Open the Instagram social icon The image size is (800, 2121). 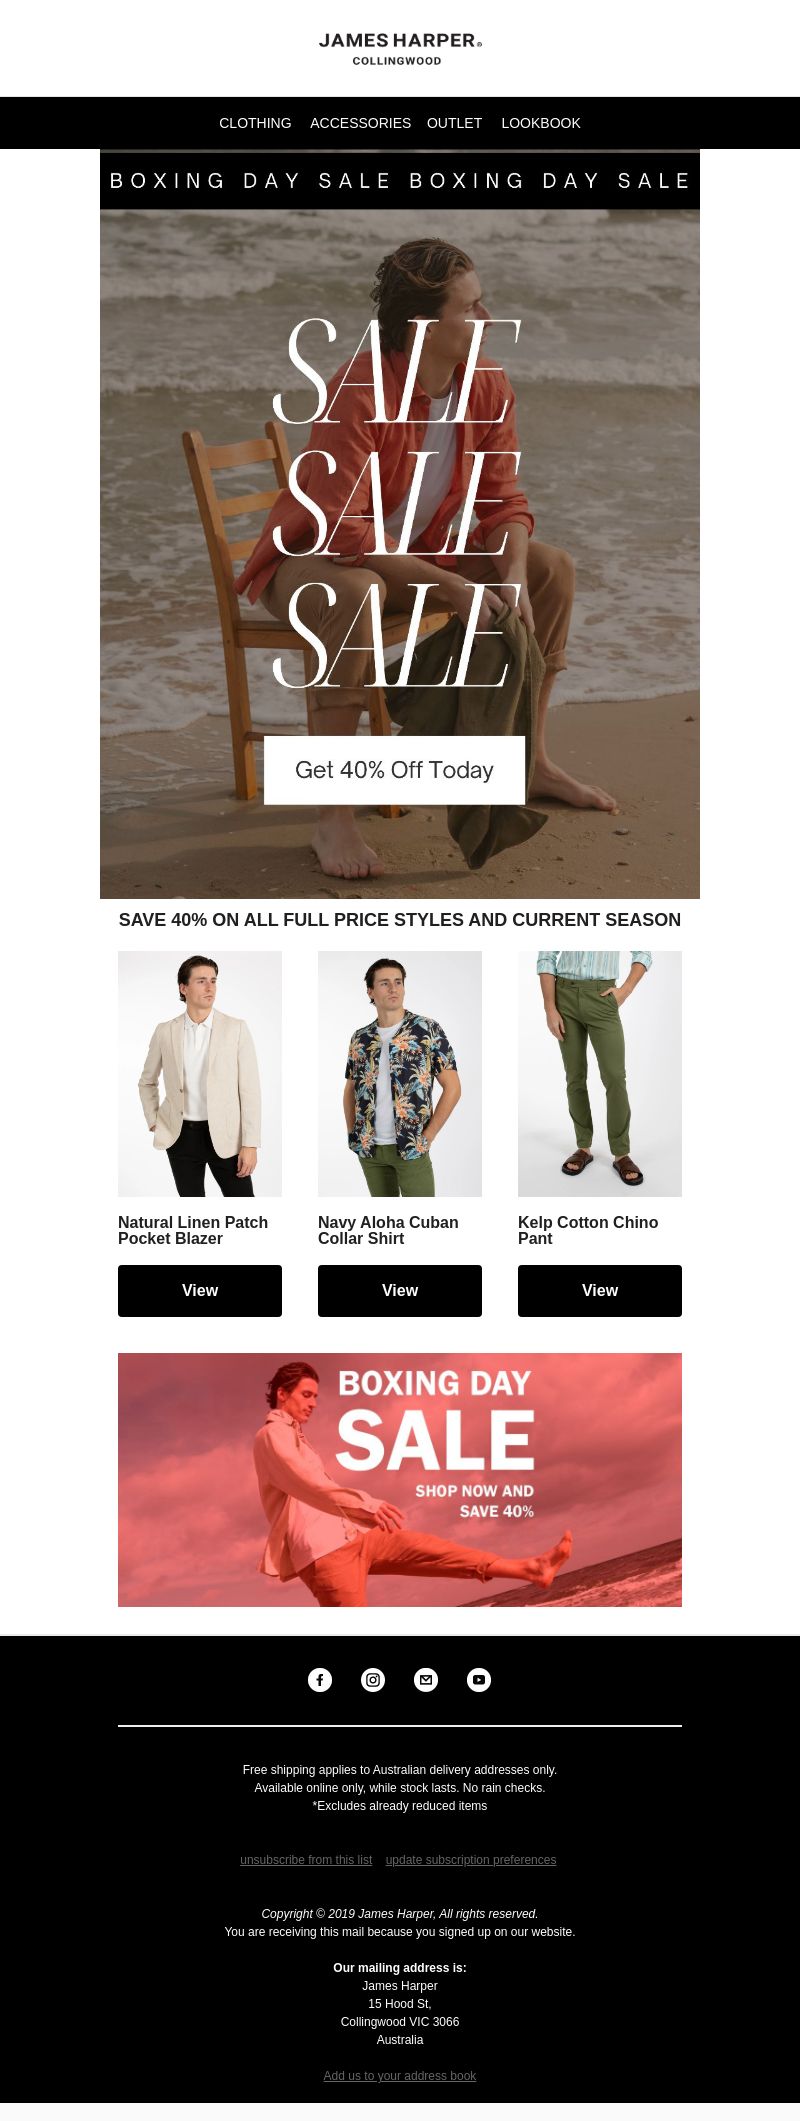(x=373, y=1680)
